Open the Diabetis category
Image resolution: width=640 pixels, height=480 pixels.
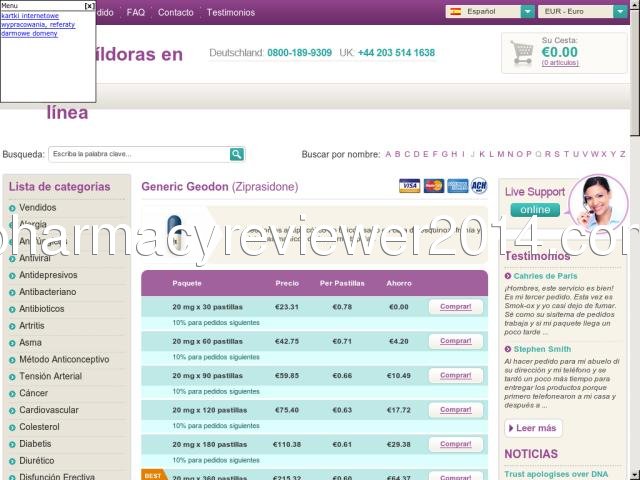pos(35,444)
